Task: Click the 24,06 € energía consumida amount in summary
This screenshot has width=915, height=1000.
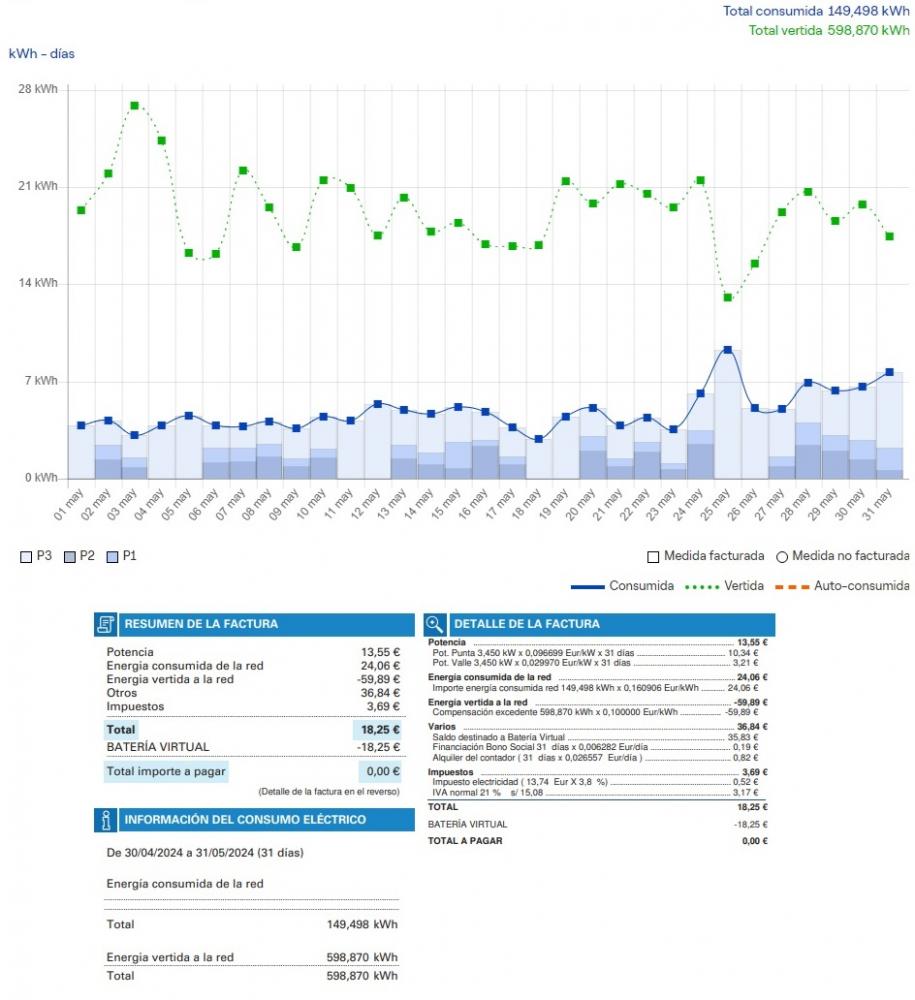Action: pyautogui.click(x=380, y=666)
